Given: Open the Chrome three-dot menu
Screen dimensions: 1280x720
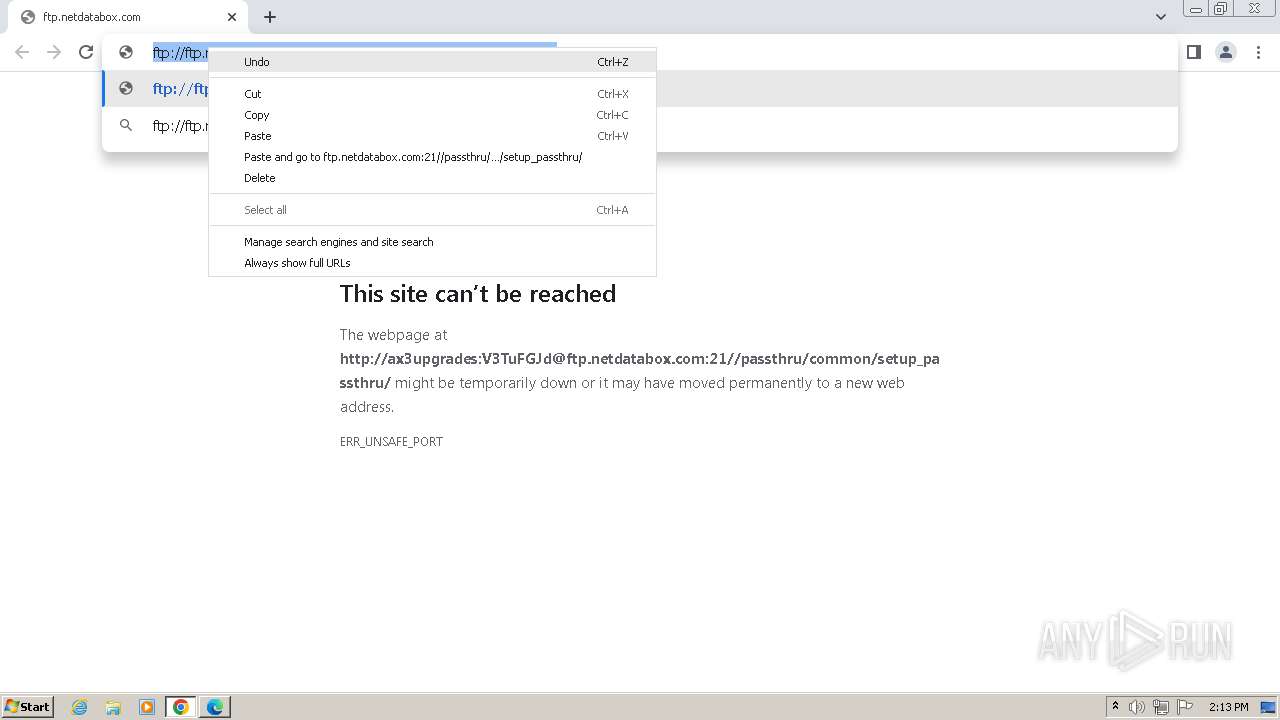Looking at the screenshot, I should [1258, 52].
